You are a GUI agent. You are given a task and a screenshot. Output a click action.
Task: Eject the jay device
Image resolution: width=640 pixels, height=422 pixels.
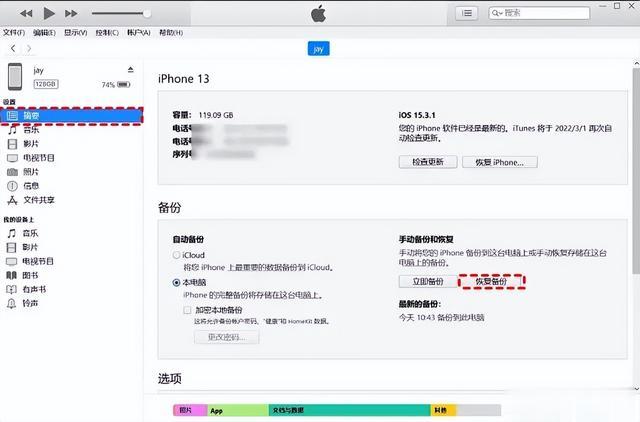tap(131, 69)
